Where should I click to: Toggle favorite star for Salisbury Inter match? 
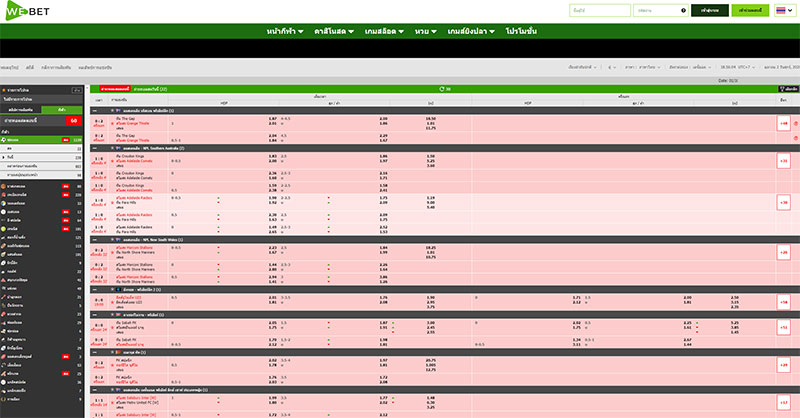point(112,402)
